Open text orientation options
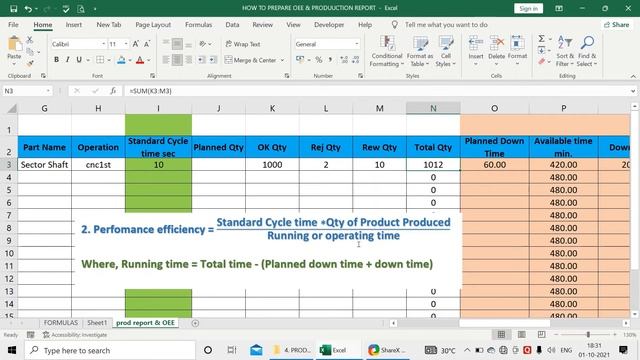This screenshot has width=640, height=360. point(205,44)
